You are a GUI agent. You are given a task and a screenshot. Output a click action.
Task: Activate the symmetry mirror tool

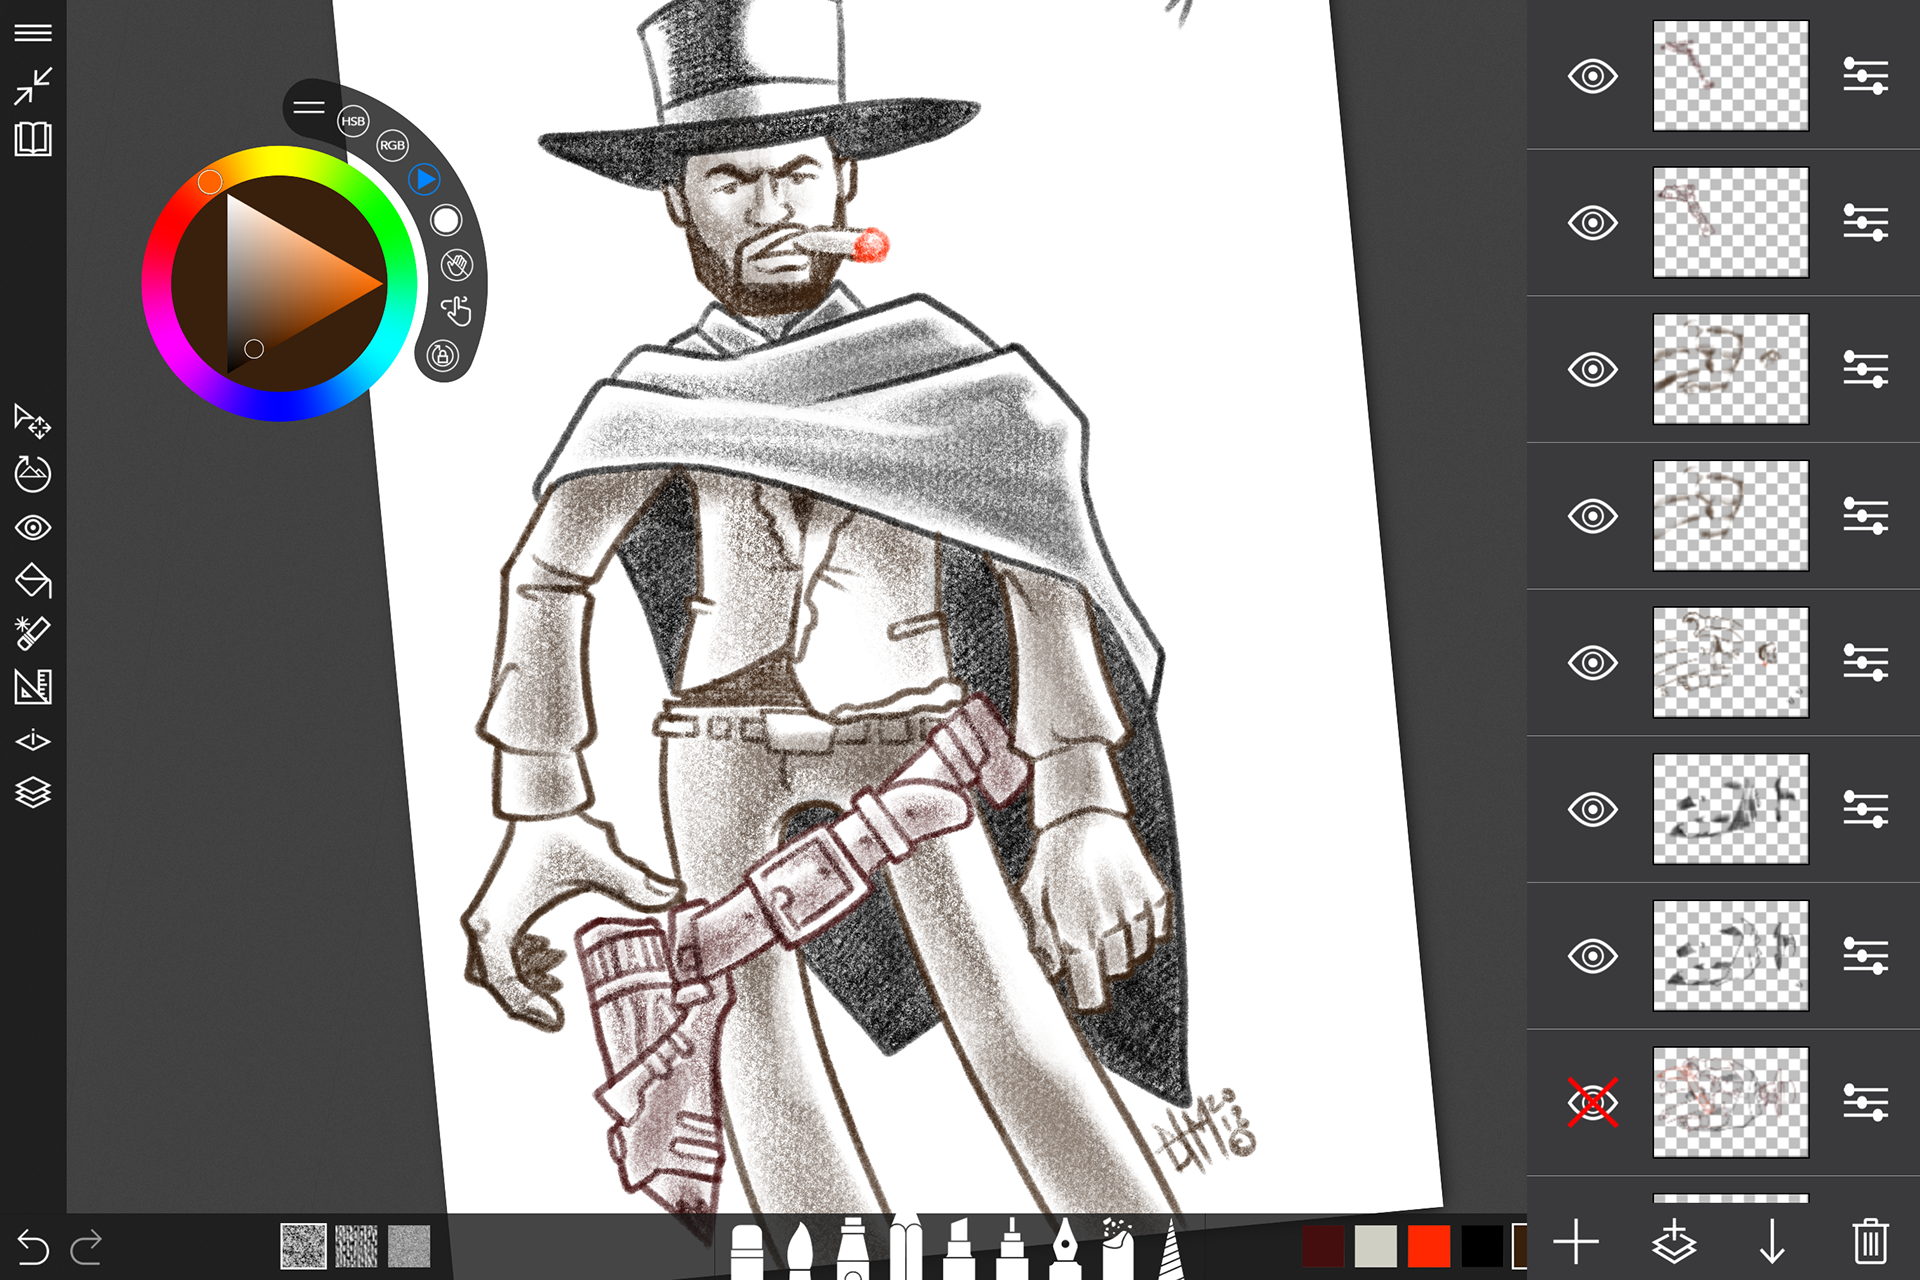pos(33,740)
